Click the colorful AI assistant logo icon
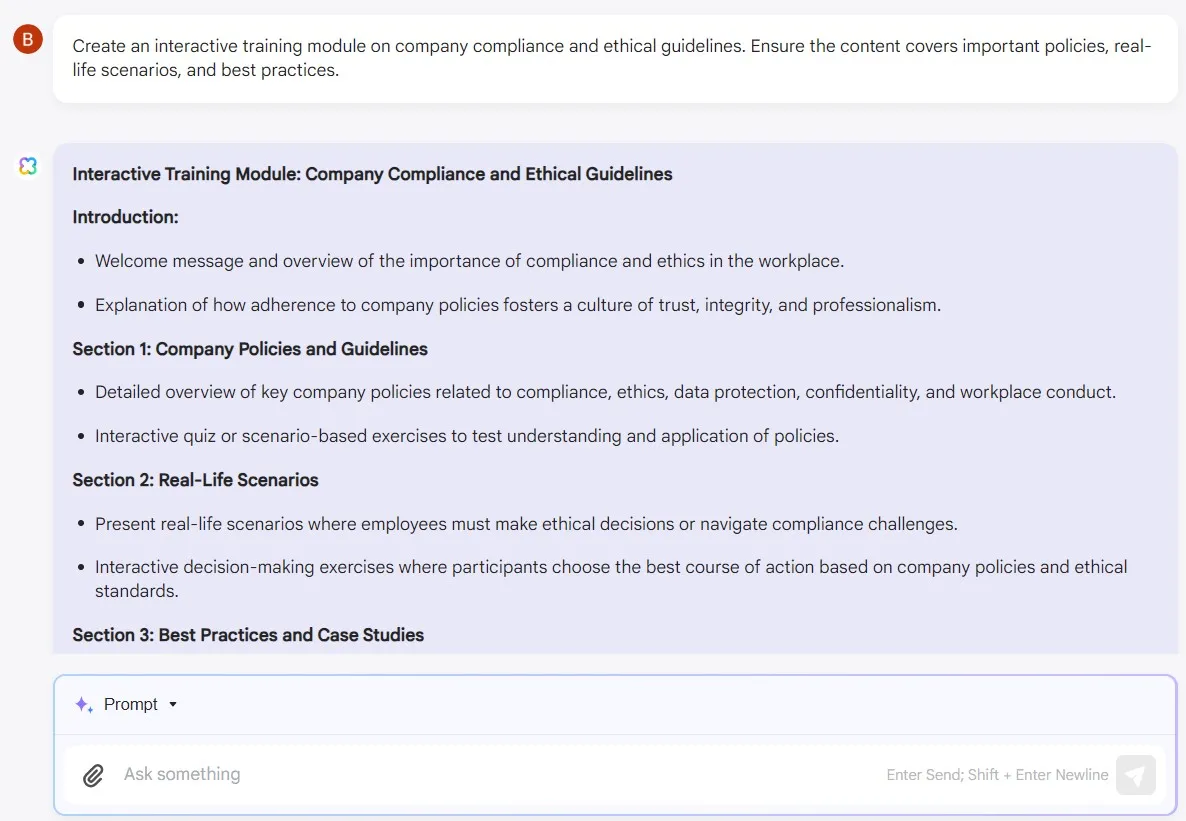 coord(28,166)
